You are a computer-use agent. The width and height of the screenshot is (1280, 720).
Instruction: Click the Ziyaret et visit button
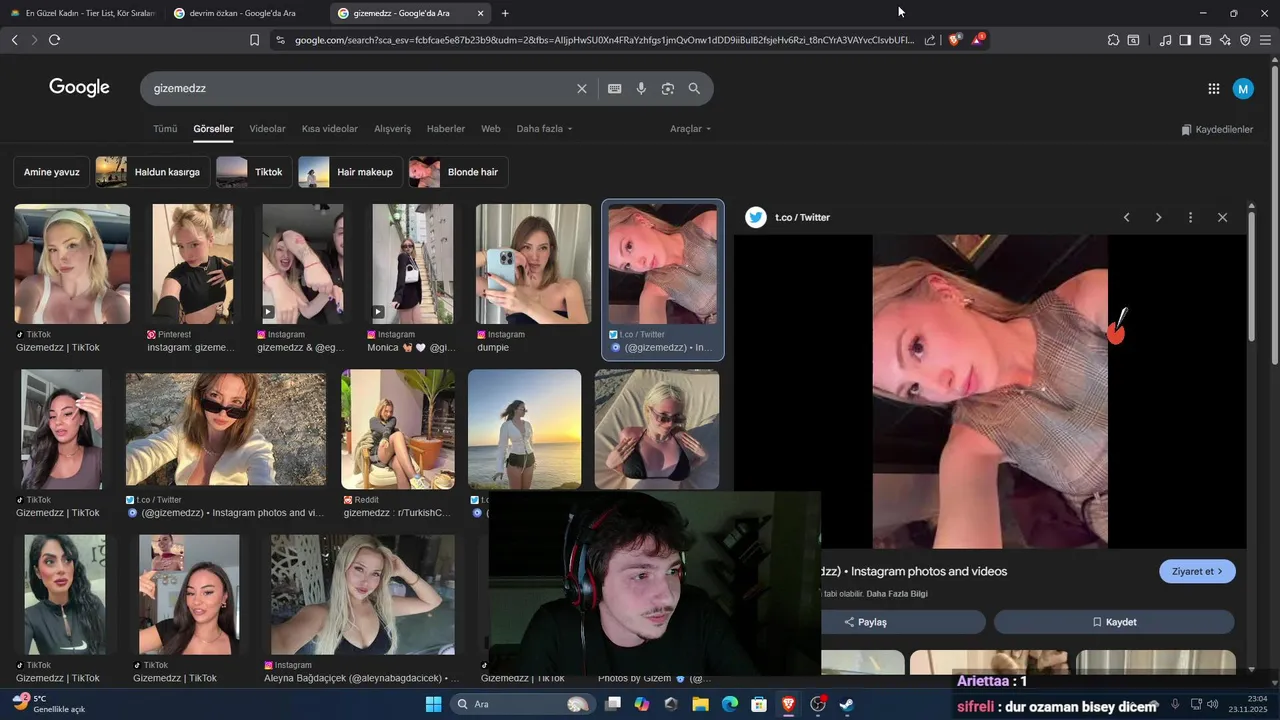click(1197, 571)
